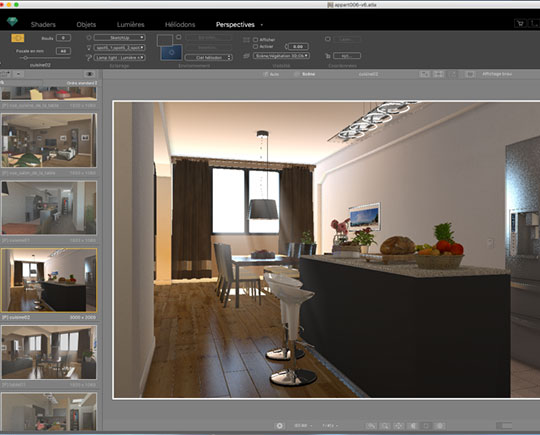
Task: Click the small toggle button above thumbnail list
Action: (x=19, y=74)
